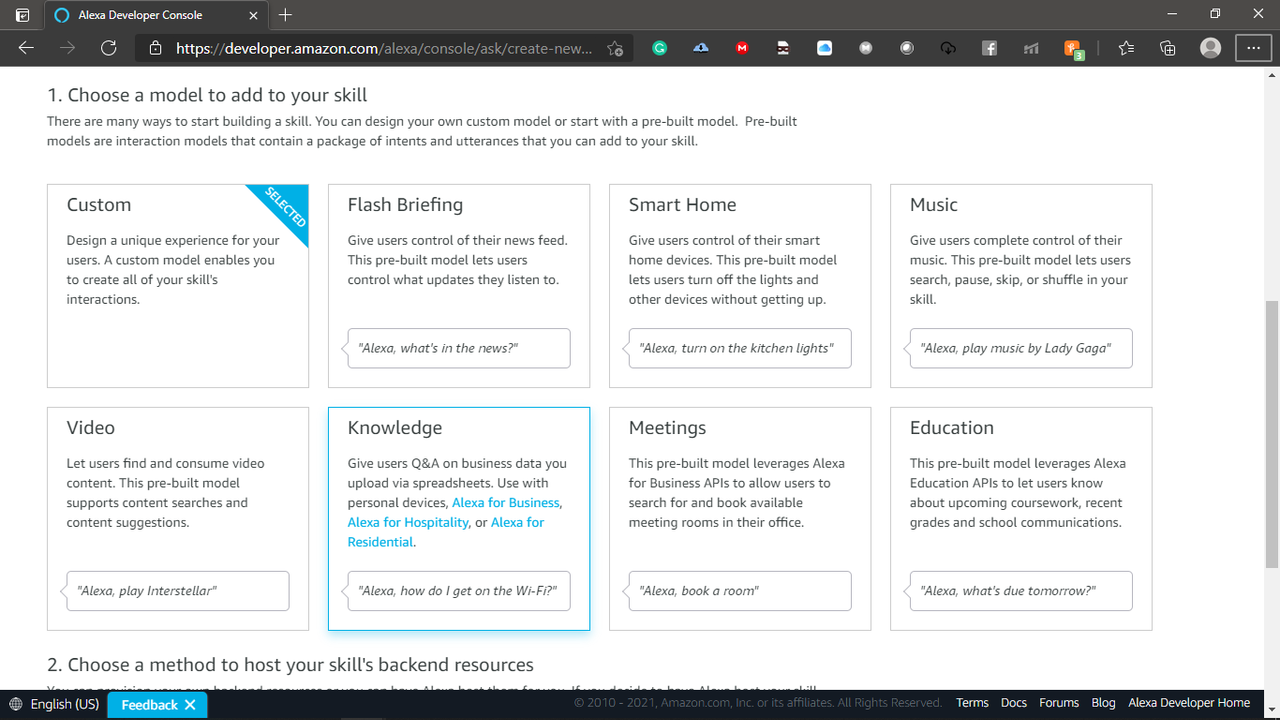Add this page to favorites
Viewport: 1280px width, 720px height.
click(x=615, y=48)
